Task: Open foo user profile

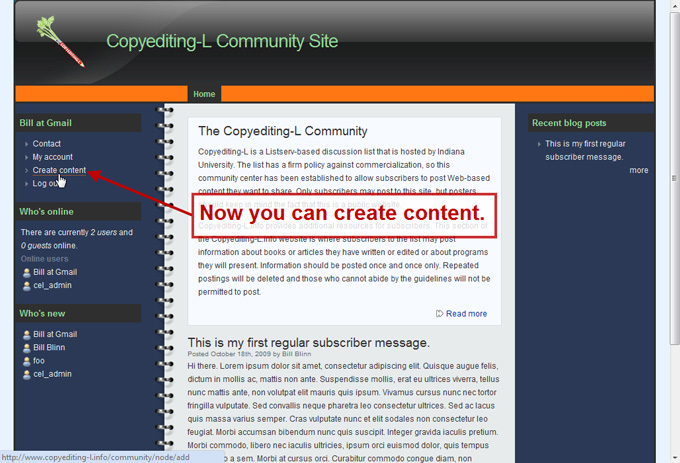Action: [39, 361]
